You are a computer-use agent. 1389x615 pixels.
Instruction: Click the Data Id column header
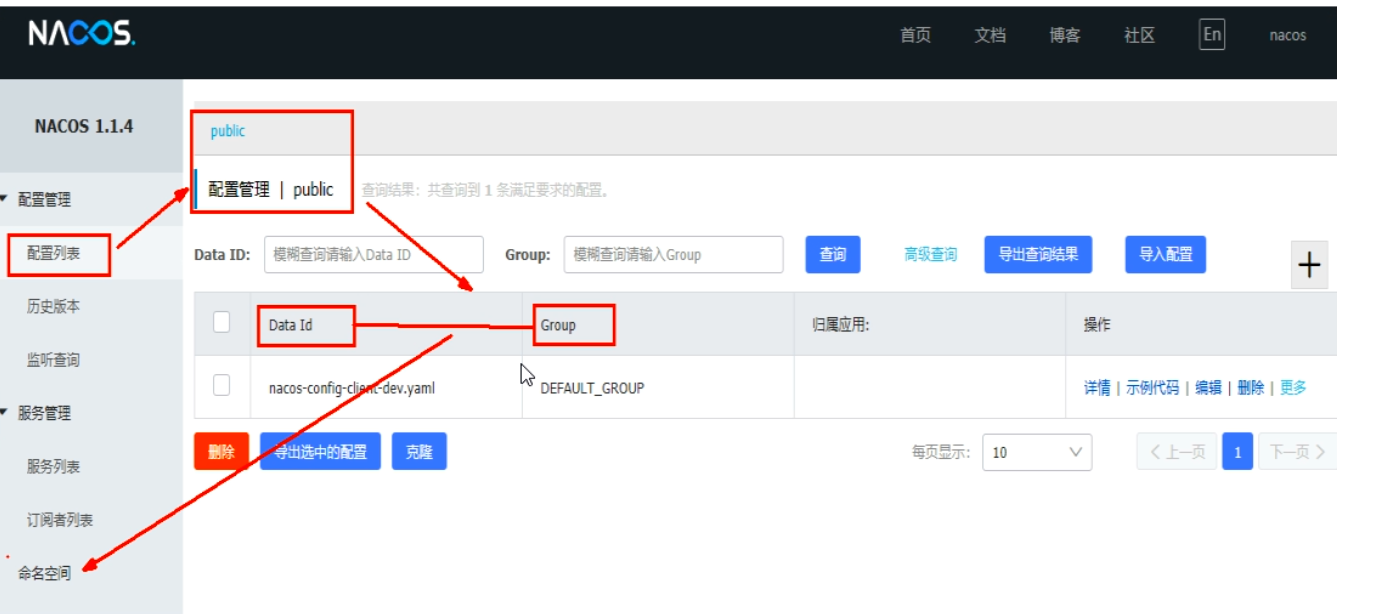(x=291, y=325)
